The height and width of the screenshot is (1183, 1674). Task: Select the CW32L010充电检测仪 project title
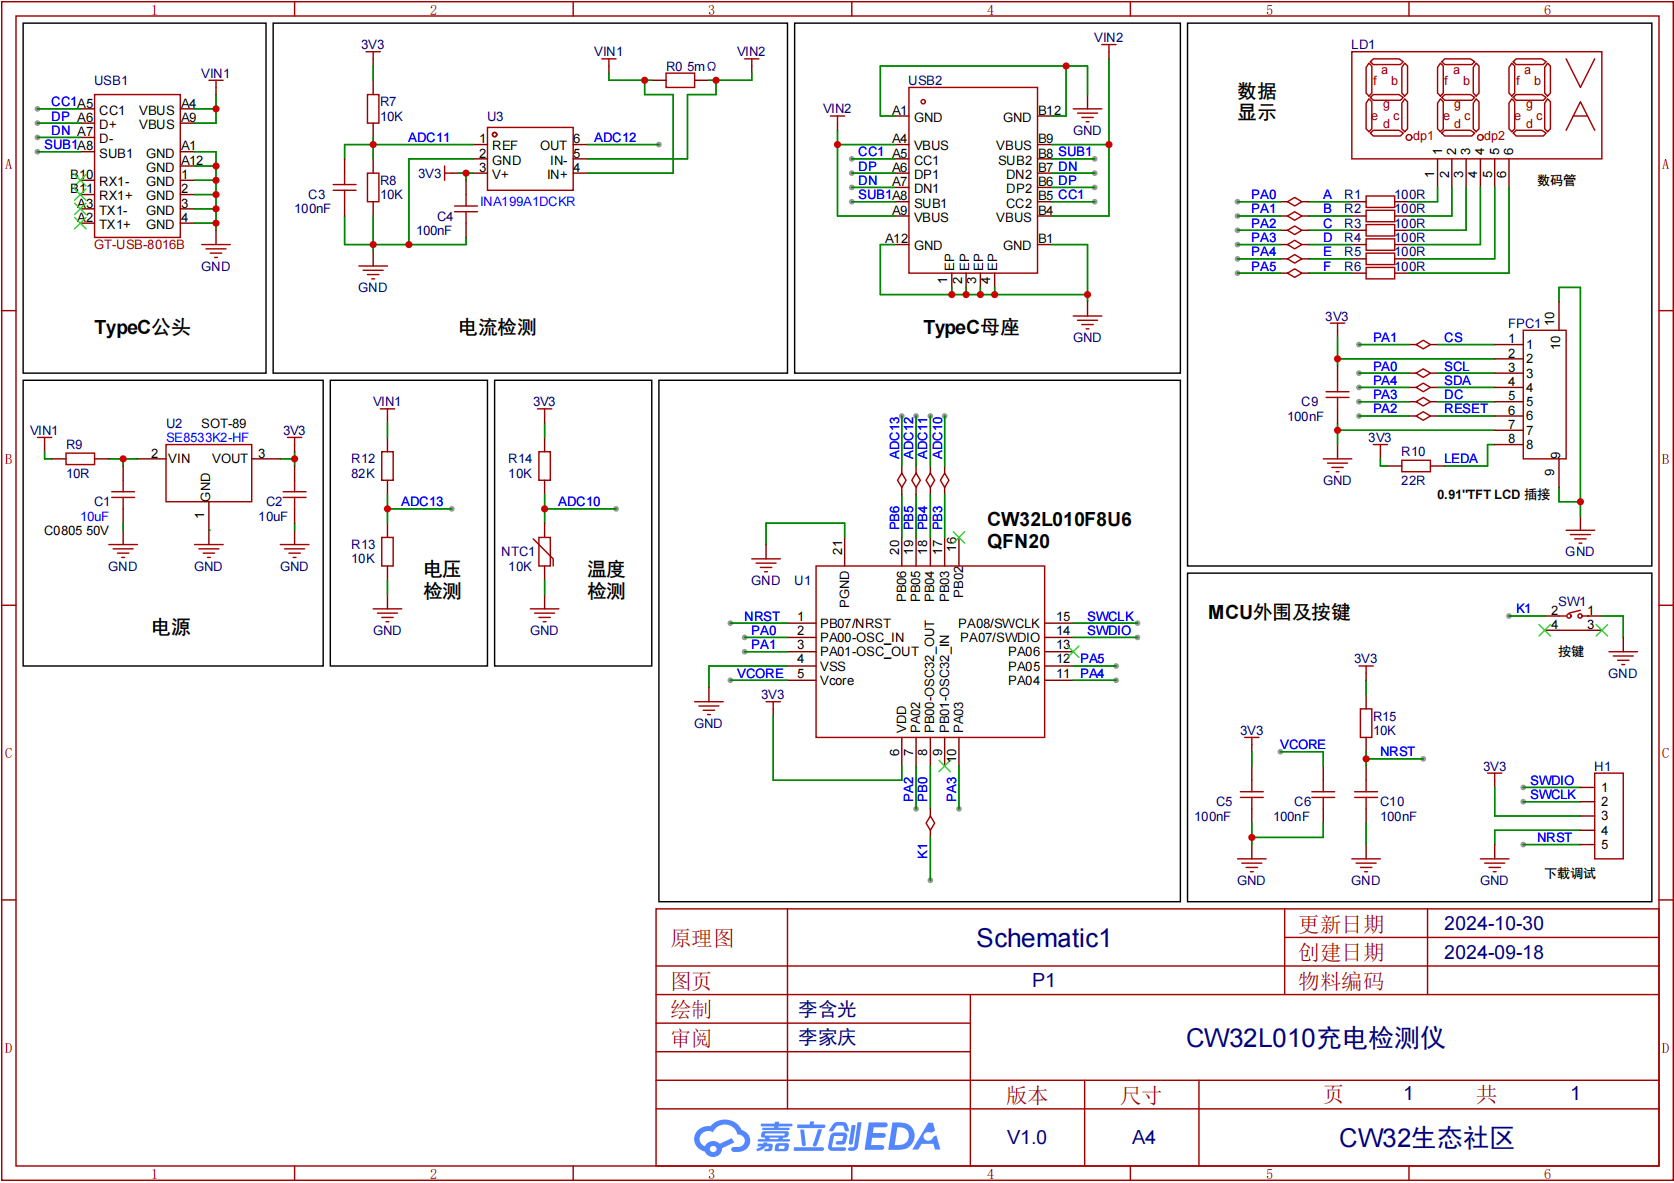pos(1314,1038)
